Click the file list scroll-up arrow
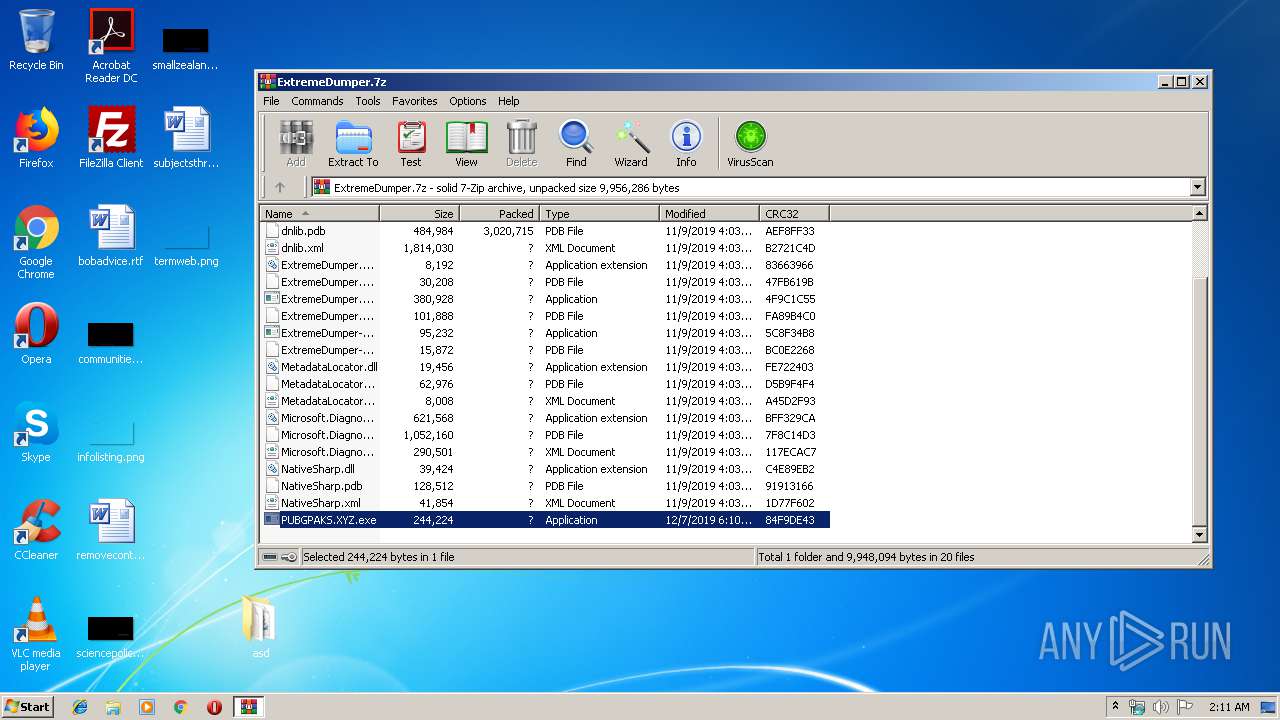The height and width of the screenshot is (720, 1280). pyautogui.click(x=1200, y=213)
